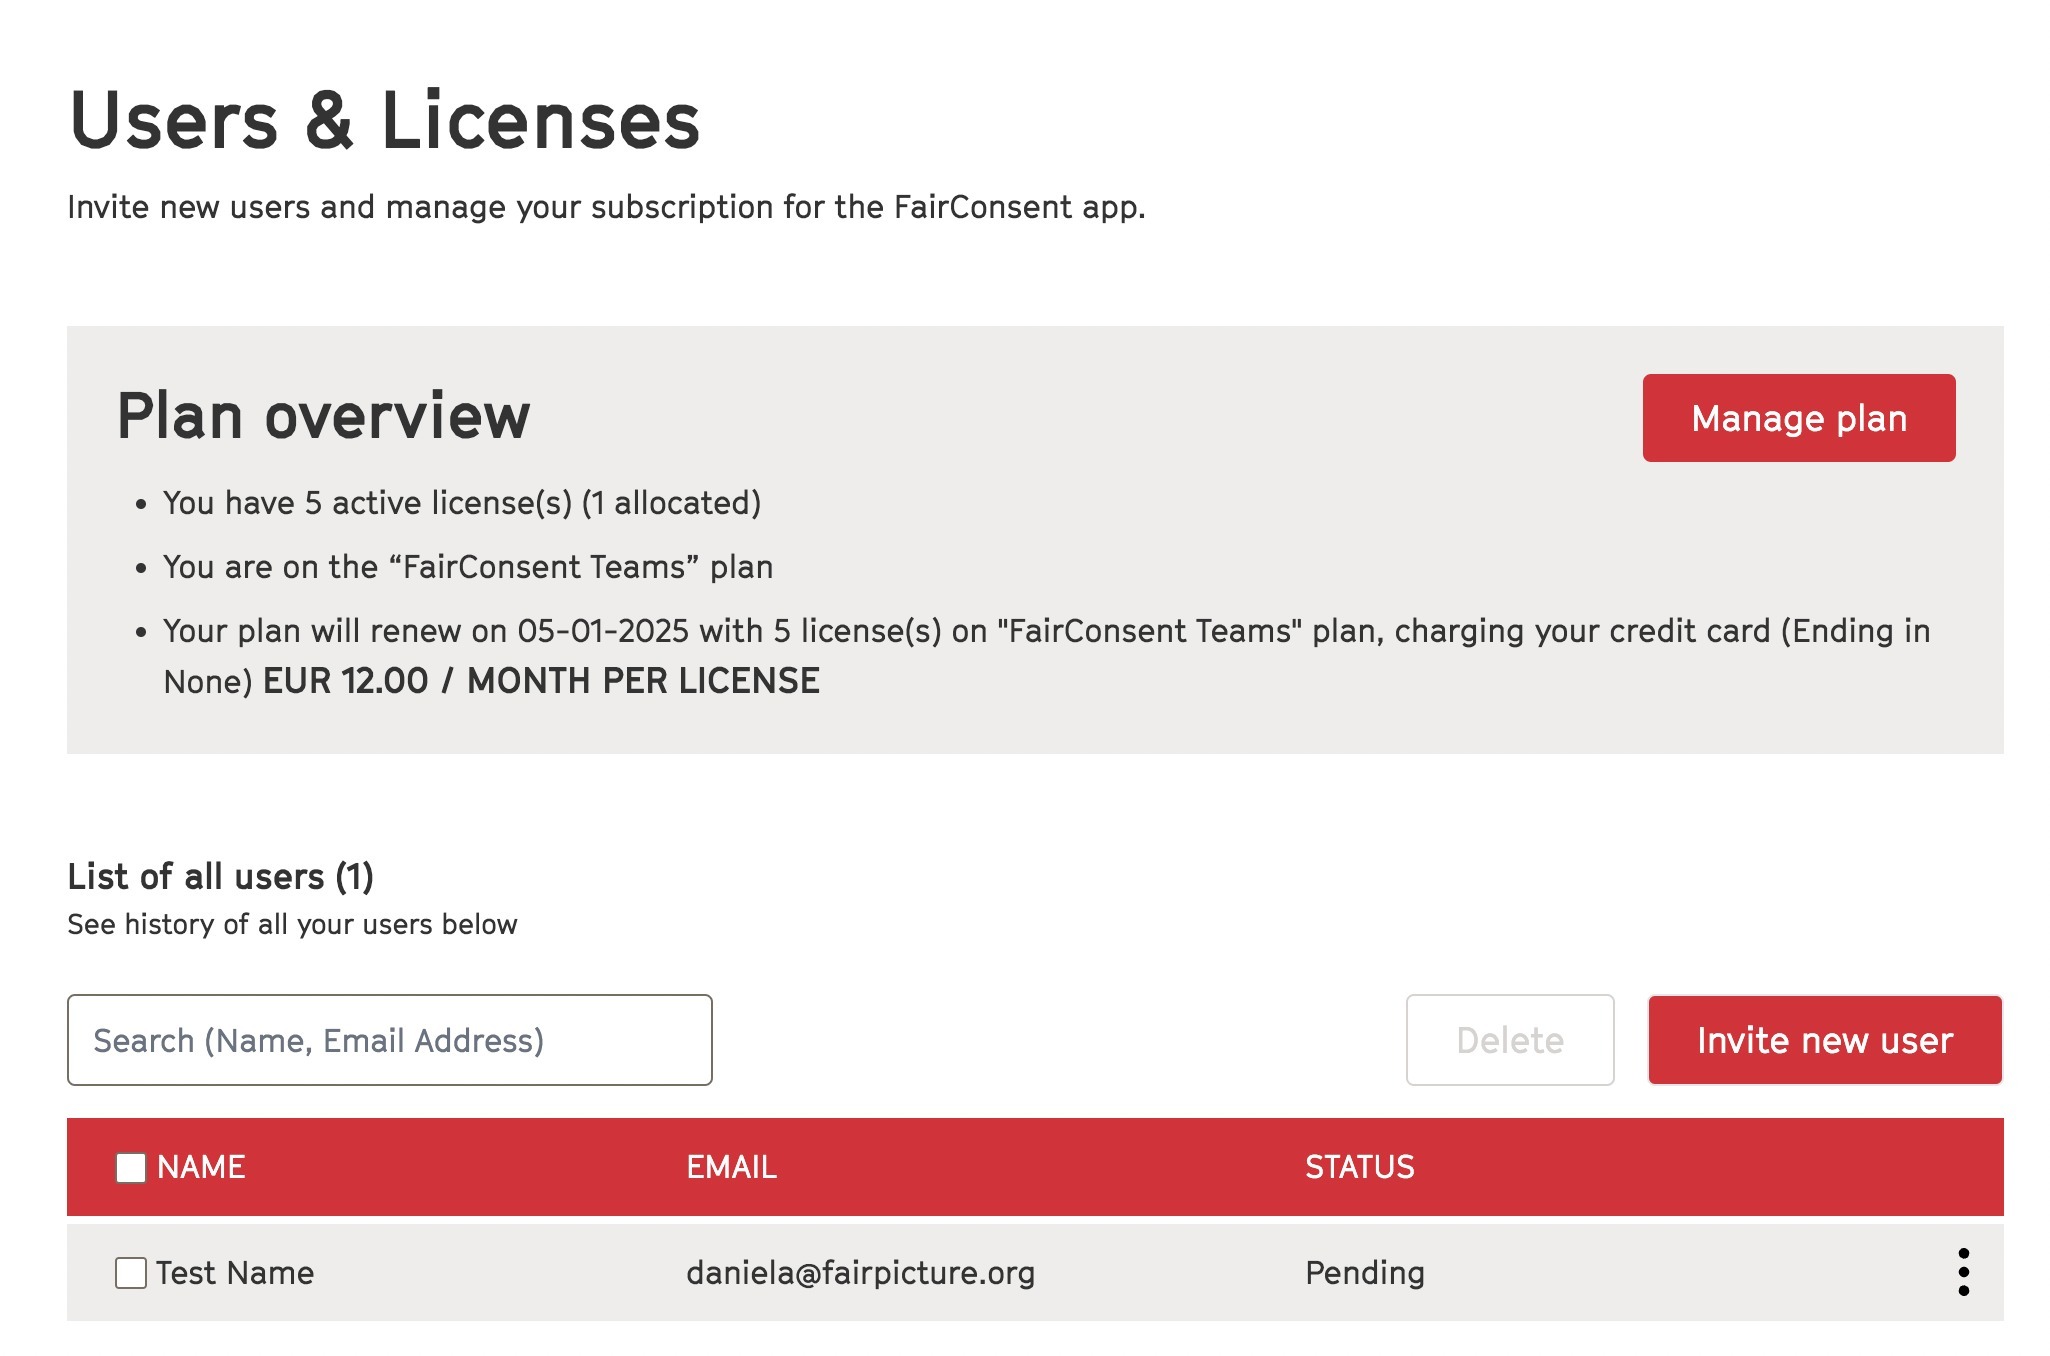The width and height of the screenshot is (2050, 1356).
Task: Invite a new user
Action: [1825, 1040]
